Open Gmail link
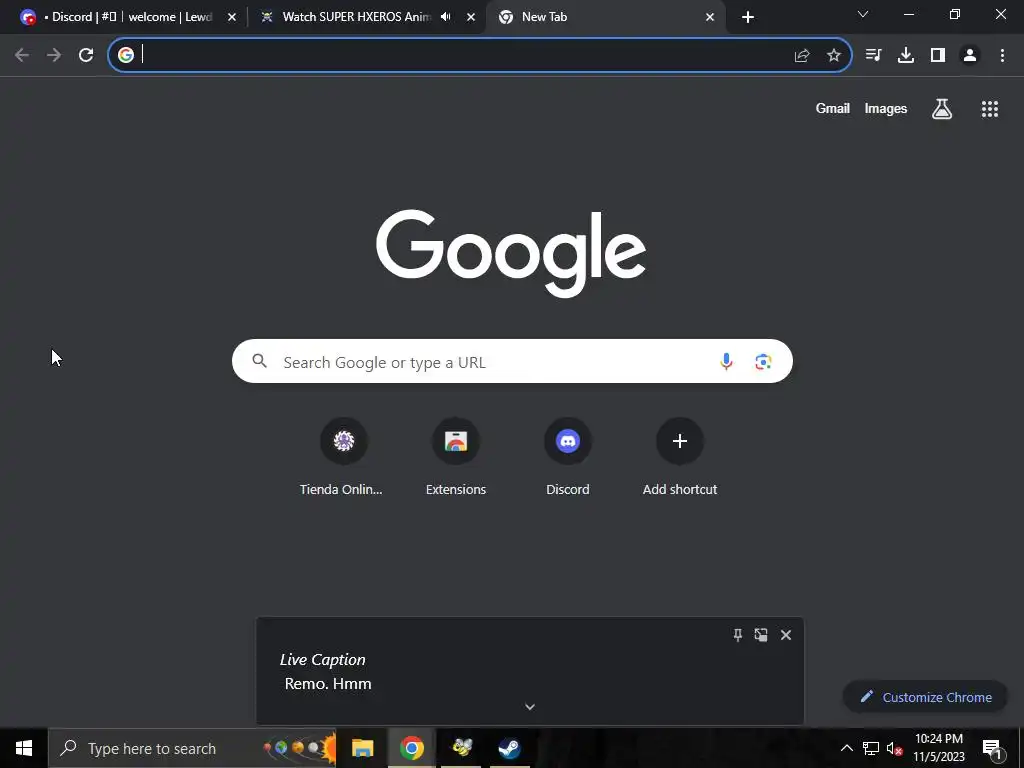The height and width of the screenshot is (768, 1024). [x=832, y=108]
